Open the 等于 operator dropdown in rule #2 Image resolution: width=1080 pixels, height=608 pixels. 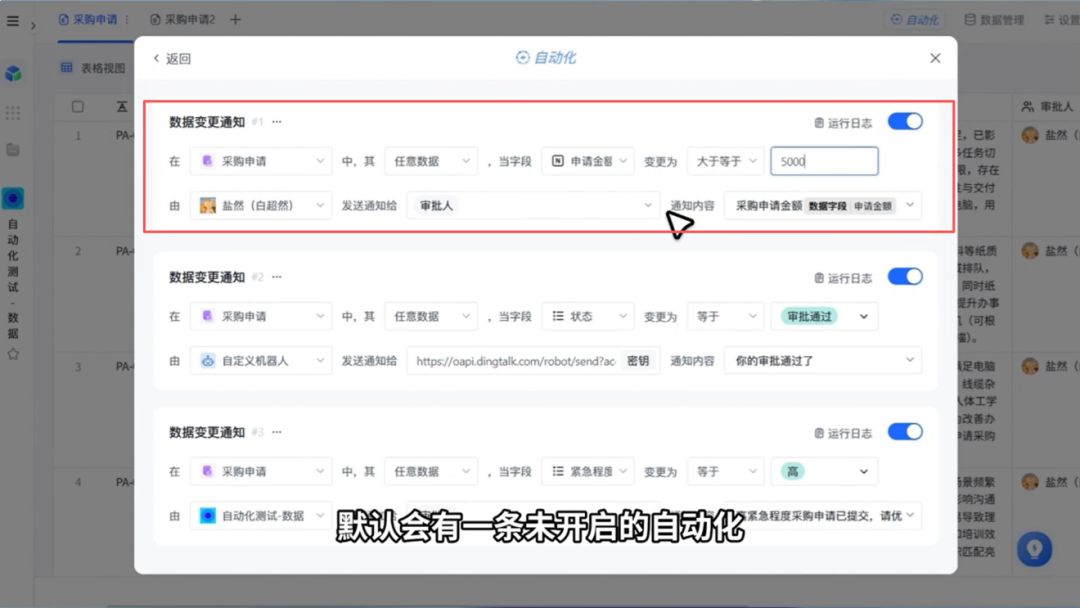[x=725, y=316]
